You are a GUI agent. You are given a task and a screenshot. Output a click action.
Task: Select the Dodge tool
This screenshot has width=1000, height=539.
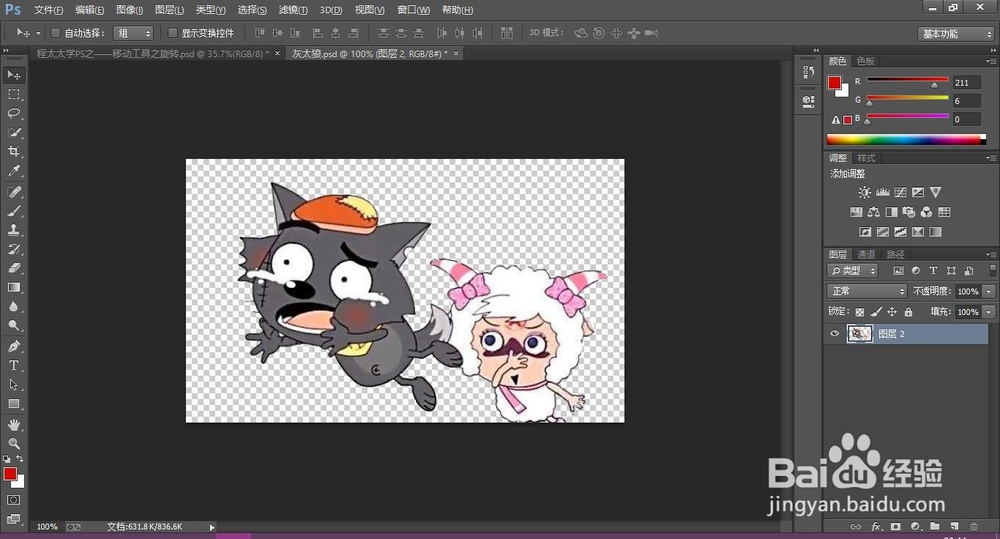[x=13, y=326]
